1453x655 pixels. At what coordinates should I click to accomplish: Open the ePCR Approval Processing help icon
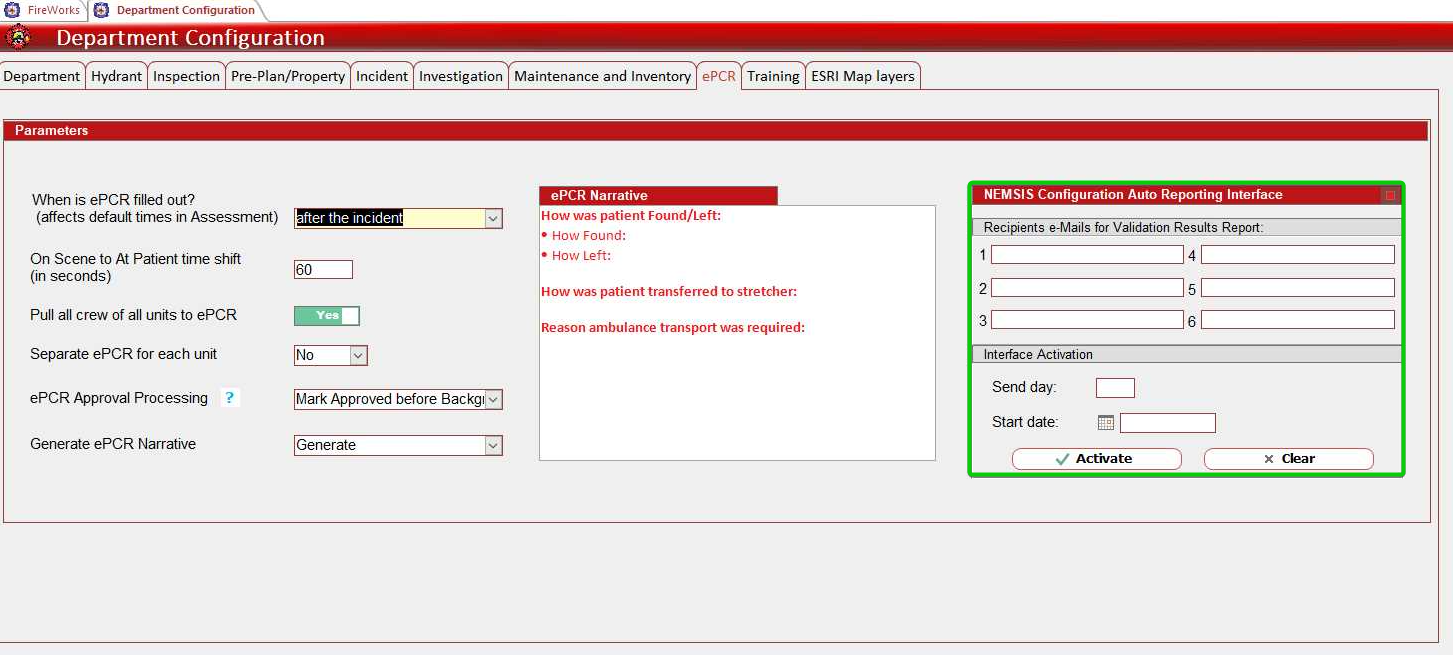(231, 397)
